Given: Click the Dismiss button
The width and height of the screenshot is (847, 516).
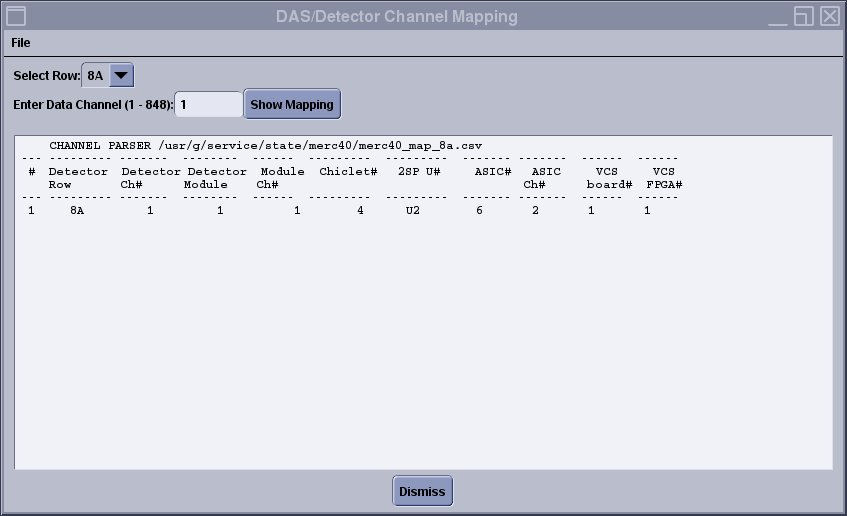Looking at the screenshot, I should (422, 492).
